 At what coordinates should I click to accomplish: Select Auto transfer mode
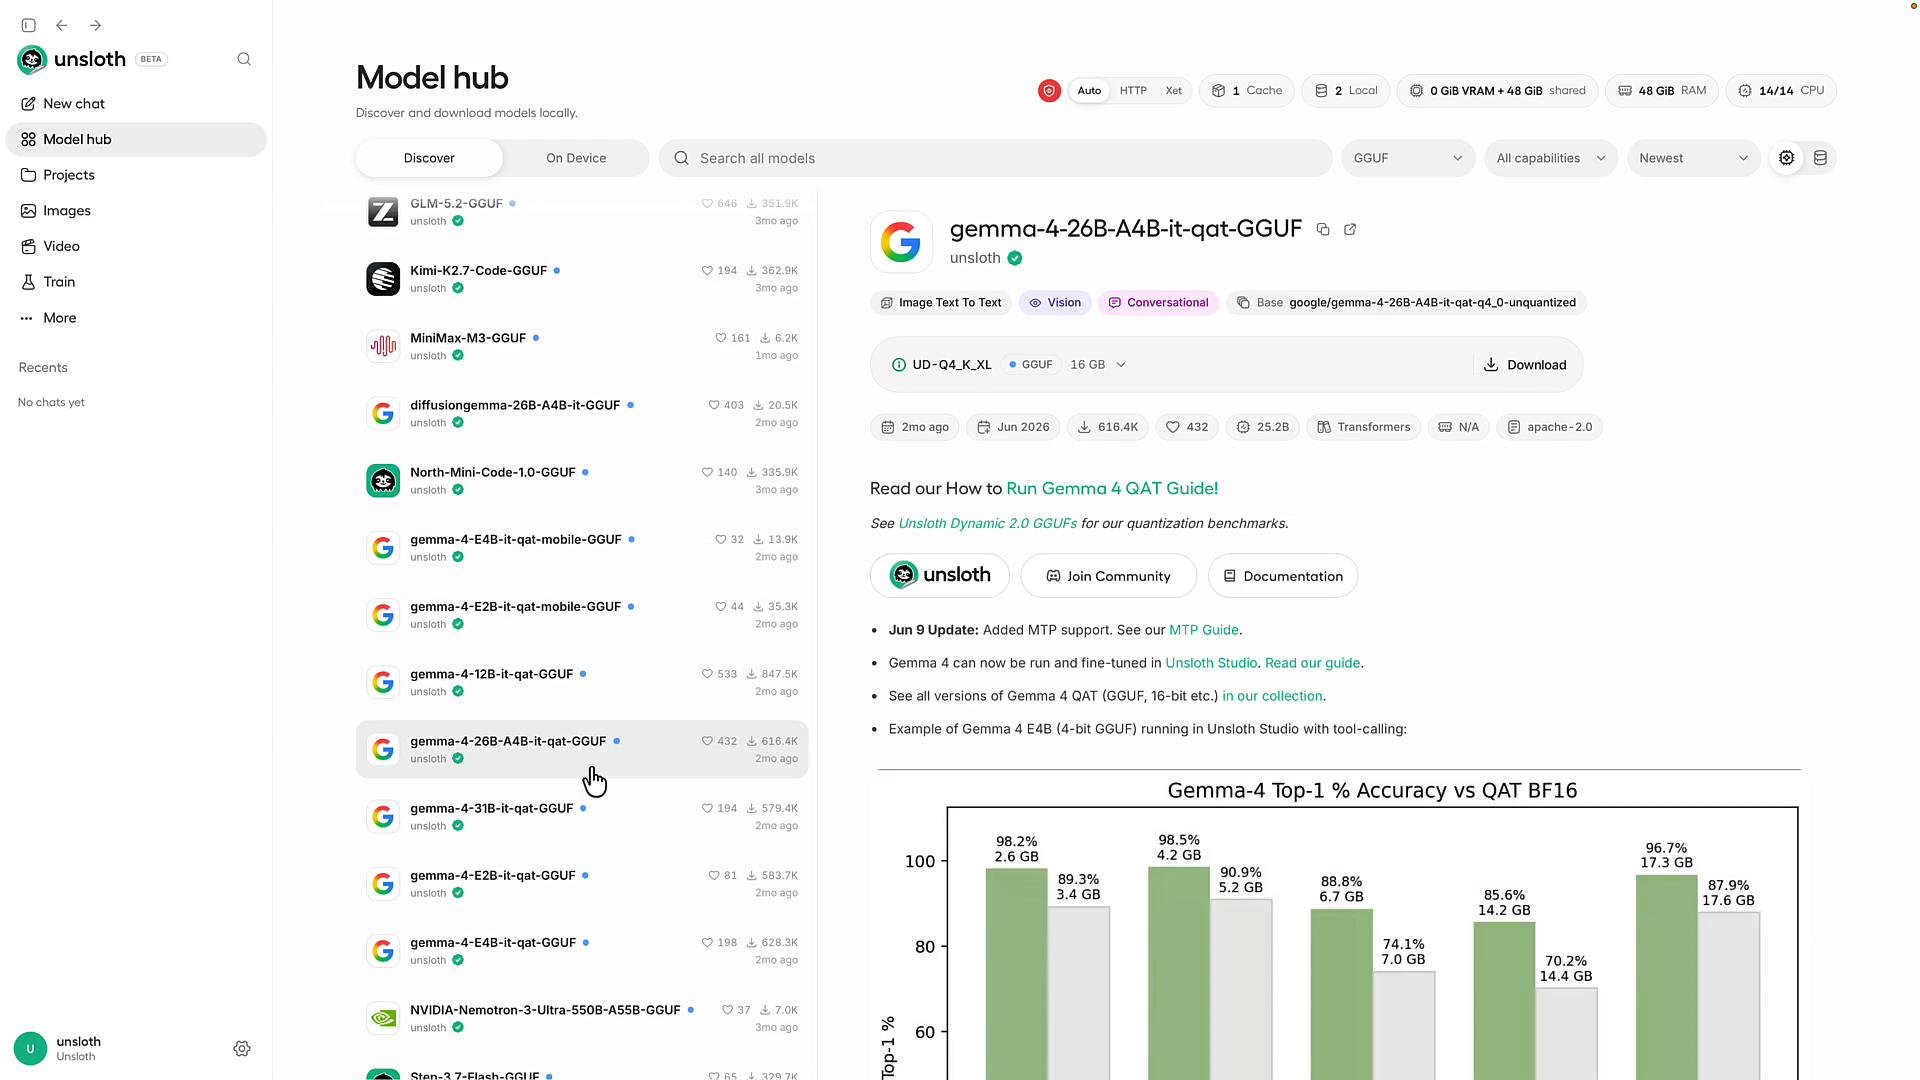point(1089,91)
